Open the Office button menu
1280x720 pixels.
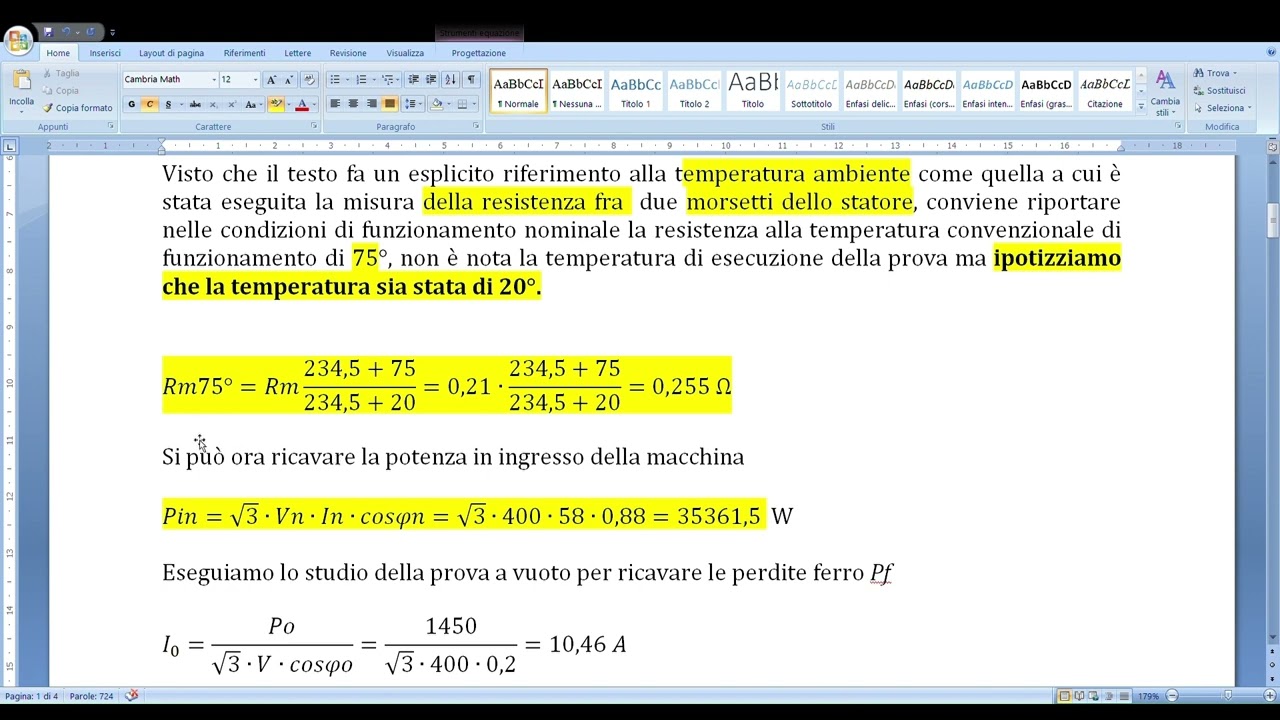tap(18, 40)
